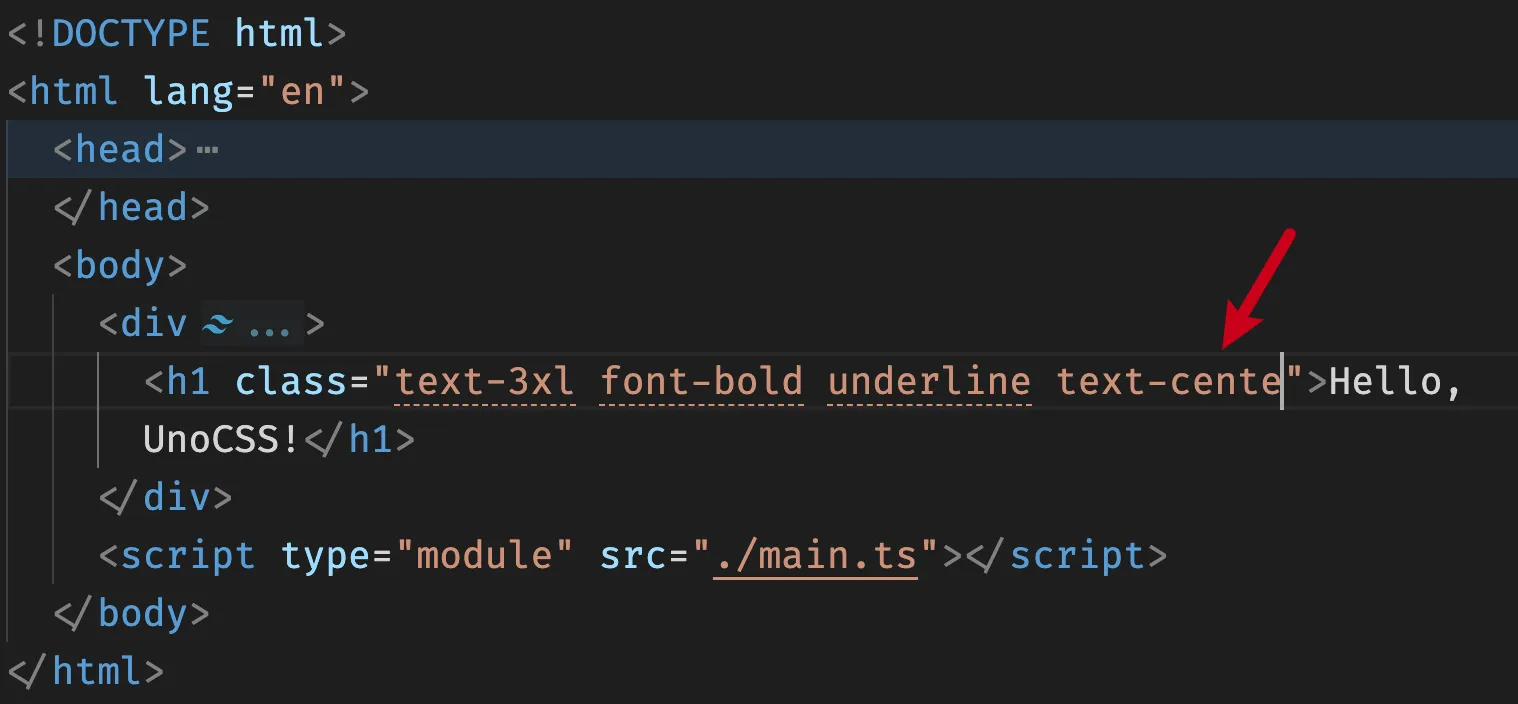
Task: Expand the collapsed div attributes ellipsis
Action: pyautogui.click(x=268, y=325)
